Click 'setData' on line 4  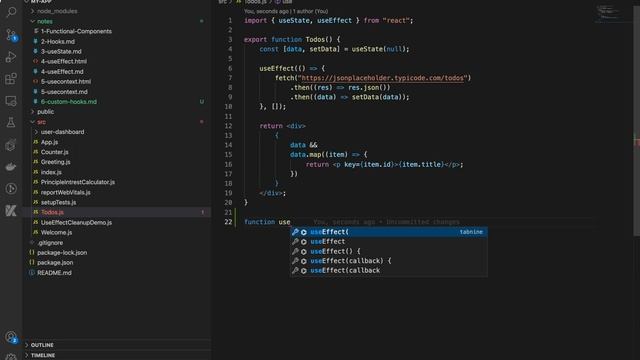(323, 49)
